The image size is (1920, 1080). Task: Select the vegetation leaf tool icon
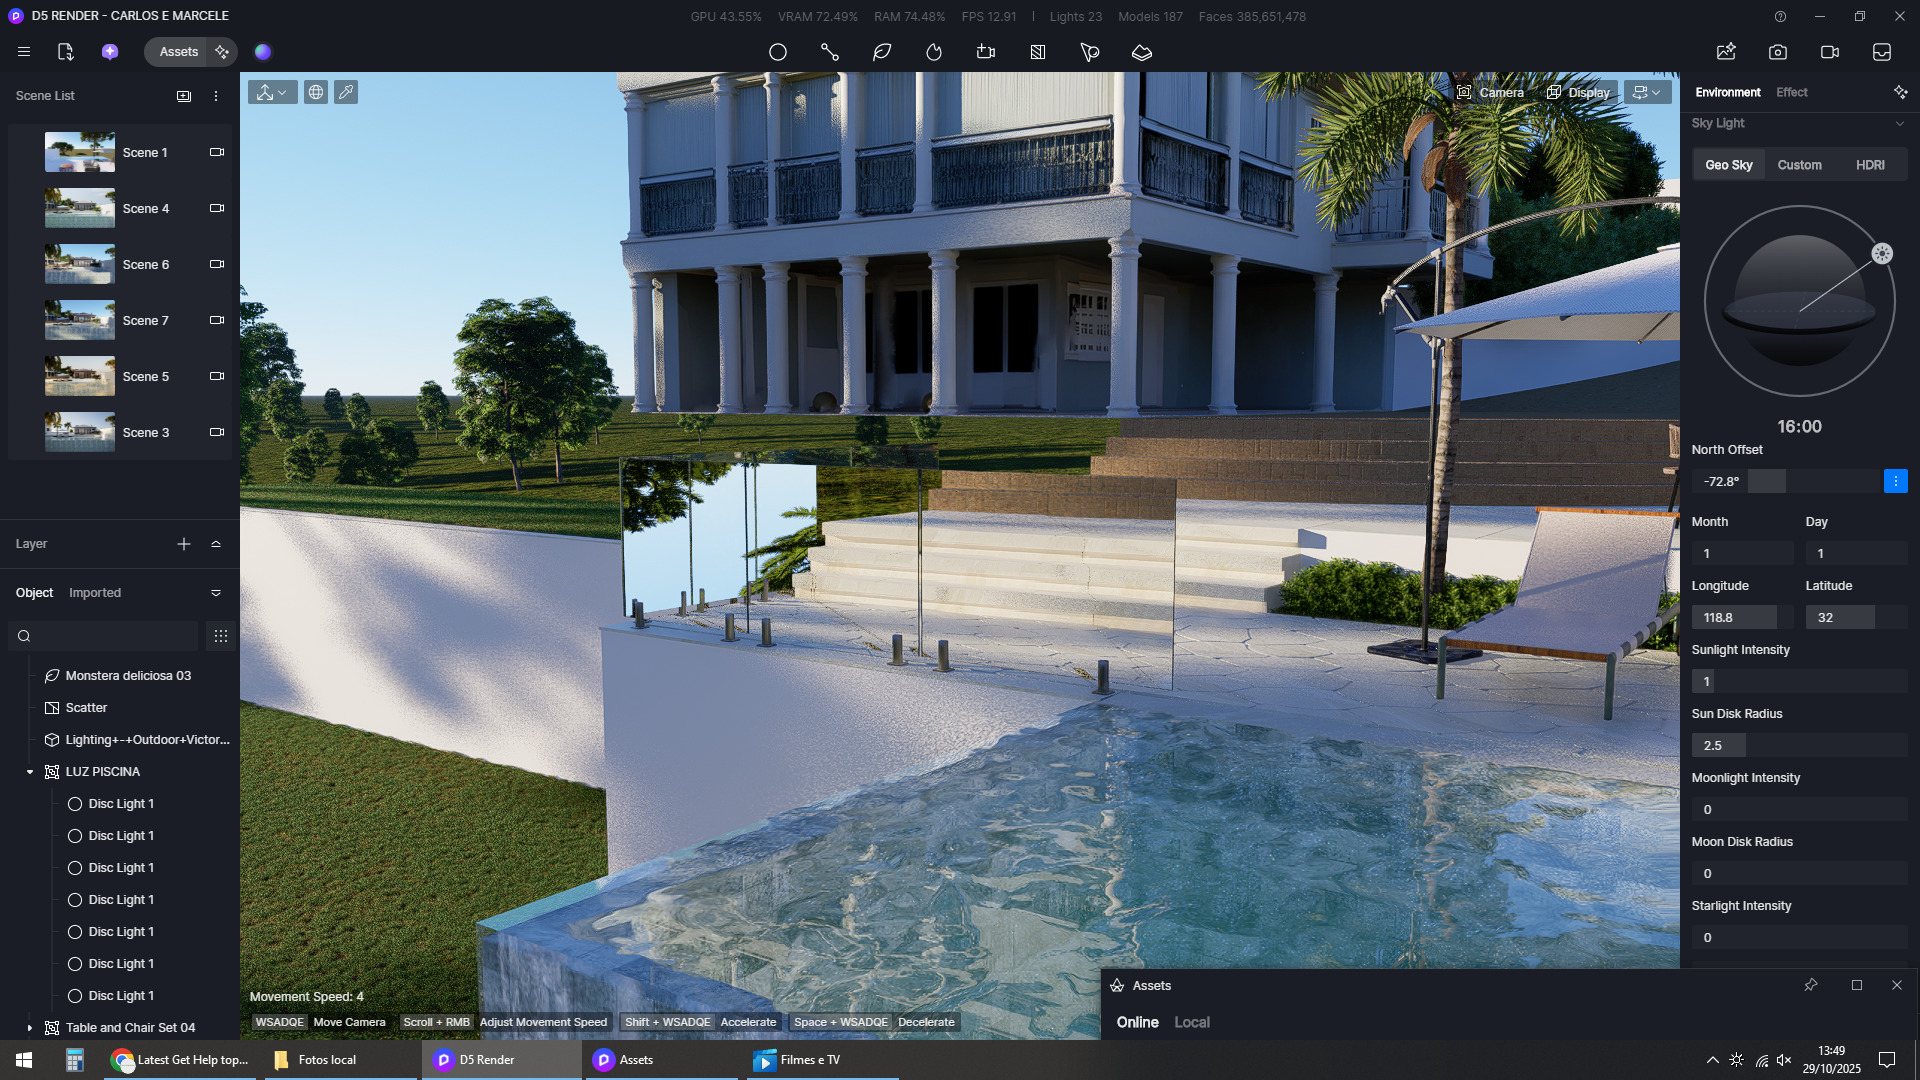[x=881, y=52]
